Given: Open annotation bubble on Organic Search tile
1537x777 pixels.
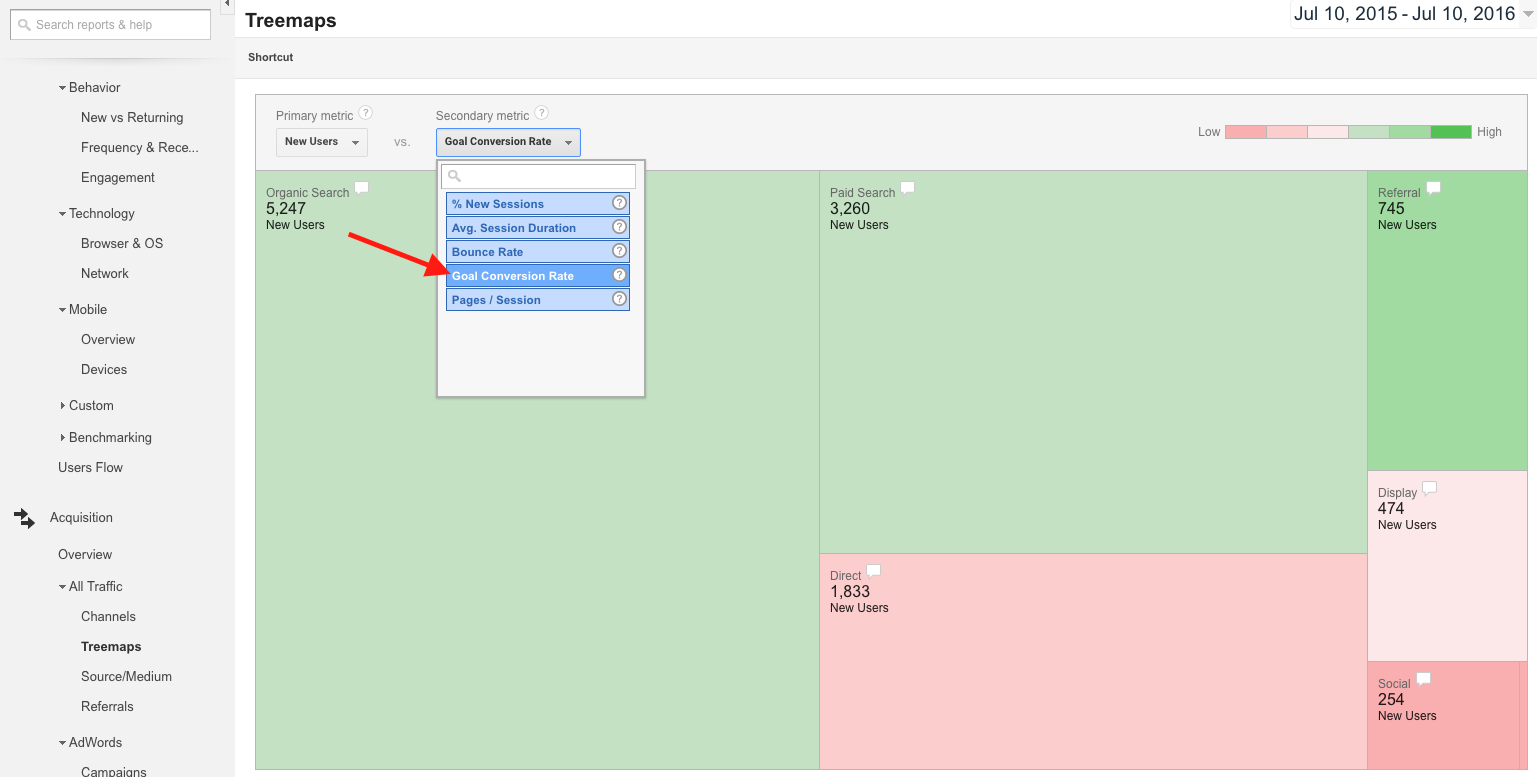Looking at the screenshot, I should pyautogui.click(x=362, y=188).
